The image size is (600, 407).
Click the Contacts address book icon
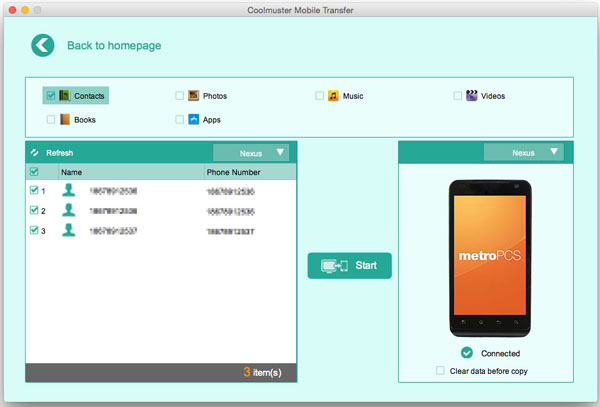pyautogui.click(x=64, y=95)
